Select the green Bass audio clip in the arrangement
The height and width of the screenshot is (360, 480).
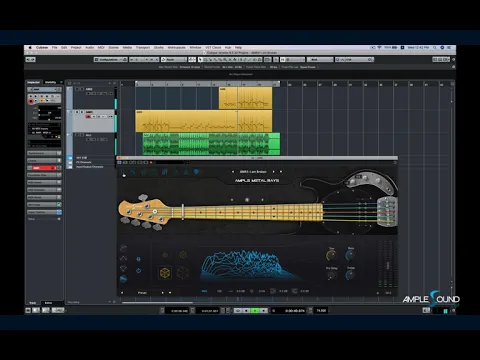pos(211,144)
